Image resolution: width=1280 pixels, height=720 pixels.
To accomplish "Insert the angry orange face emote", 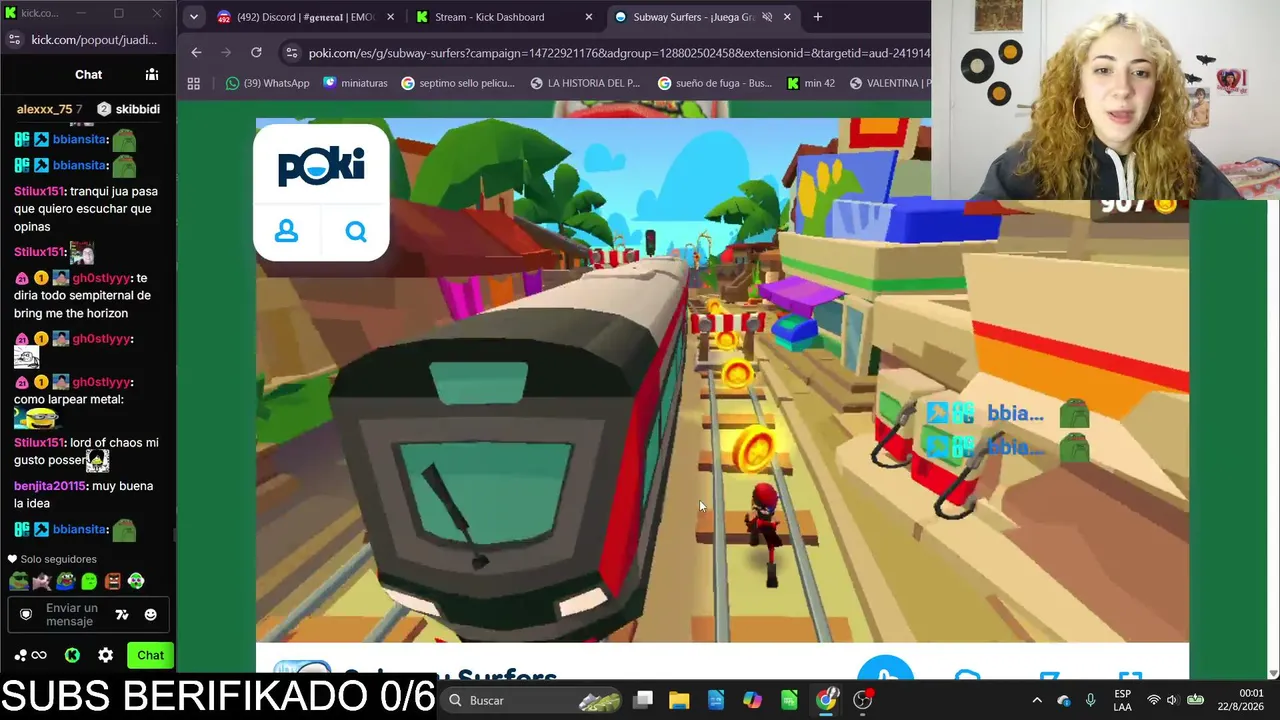I will (112, 581).
